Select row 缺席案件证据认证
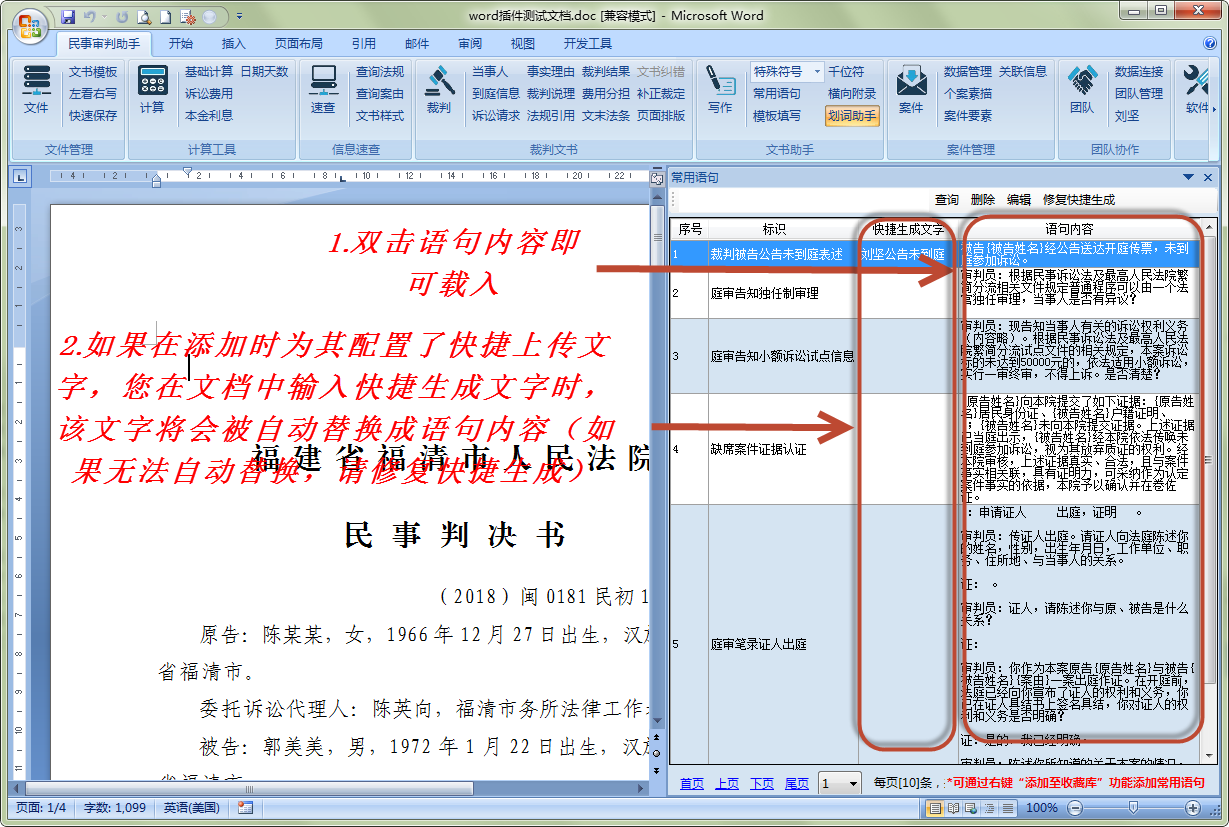 936,449
